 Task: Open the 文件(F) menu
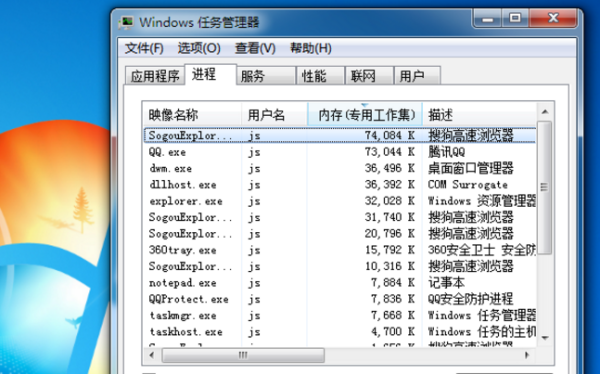[x=144, y=48]
